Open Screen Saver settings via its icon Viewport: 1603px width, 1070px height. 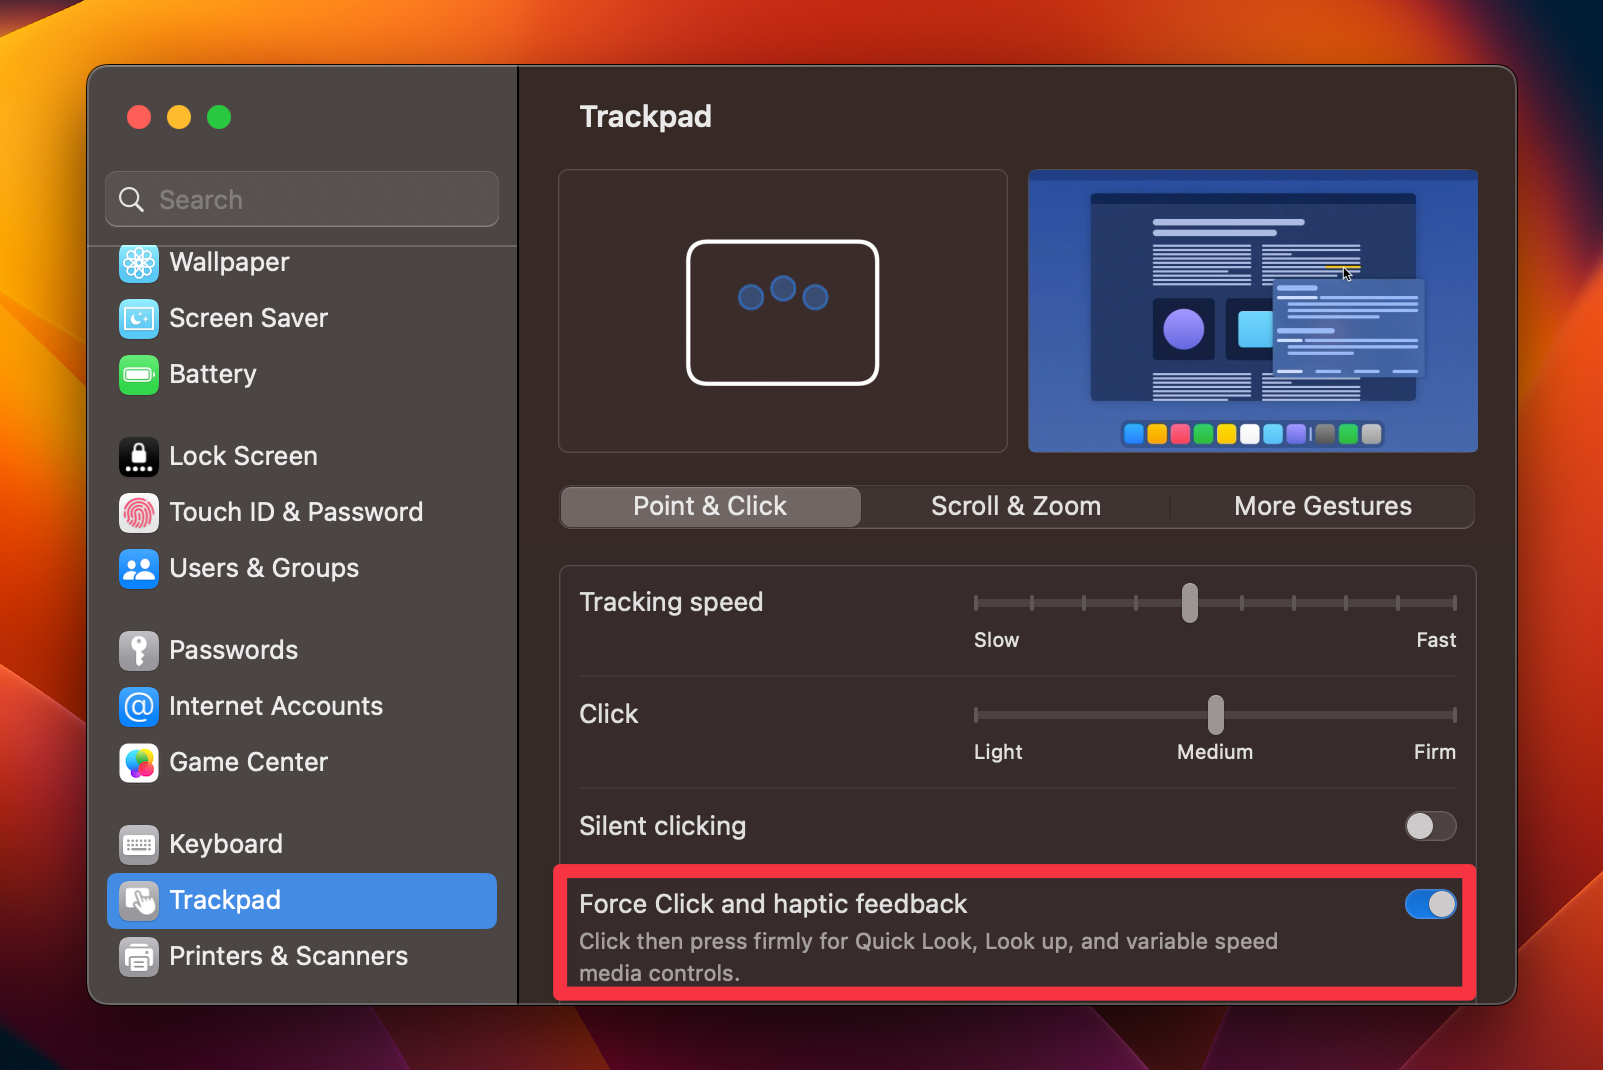pyautogui.click(x=139, y=318)
